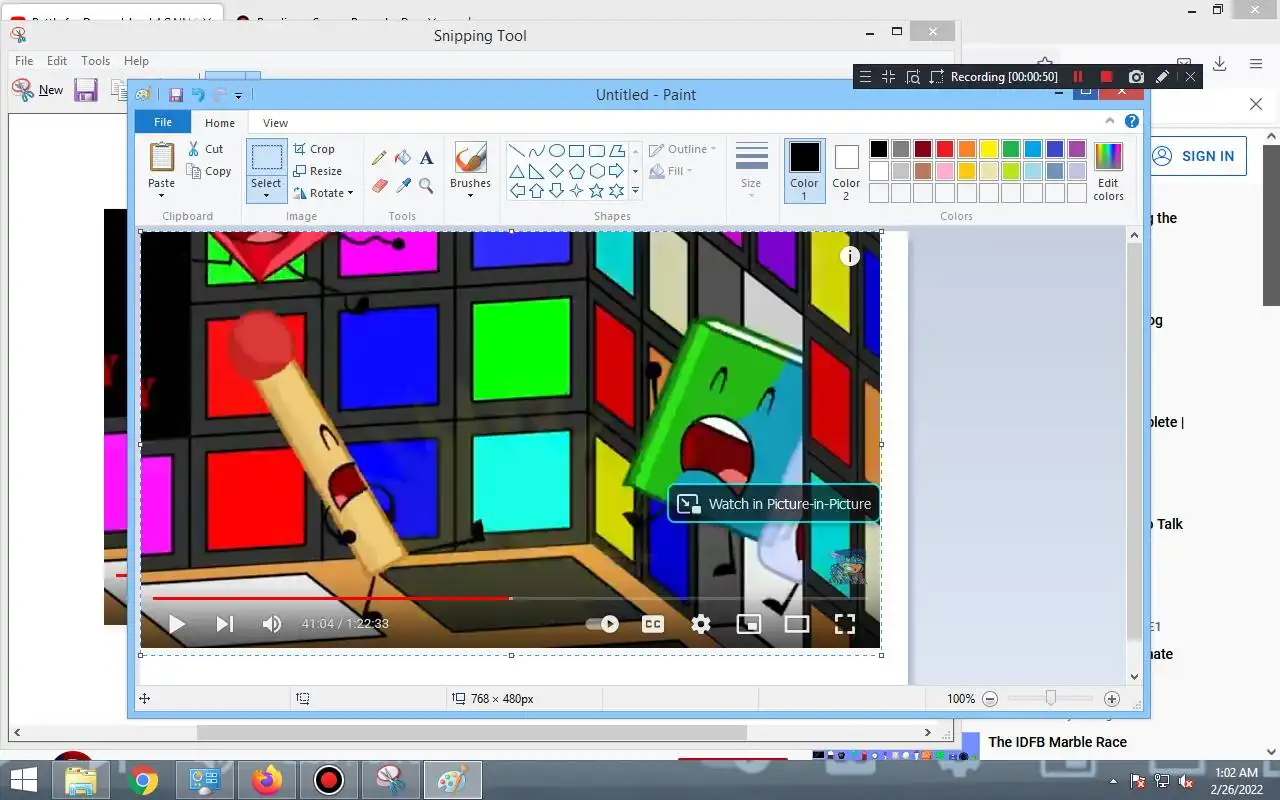Open Snipping Tool Tools menu
The height and width of the screenshot is (800, 1280).
(95, 61)
